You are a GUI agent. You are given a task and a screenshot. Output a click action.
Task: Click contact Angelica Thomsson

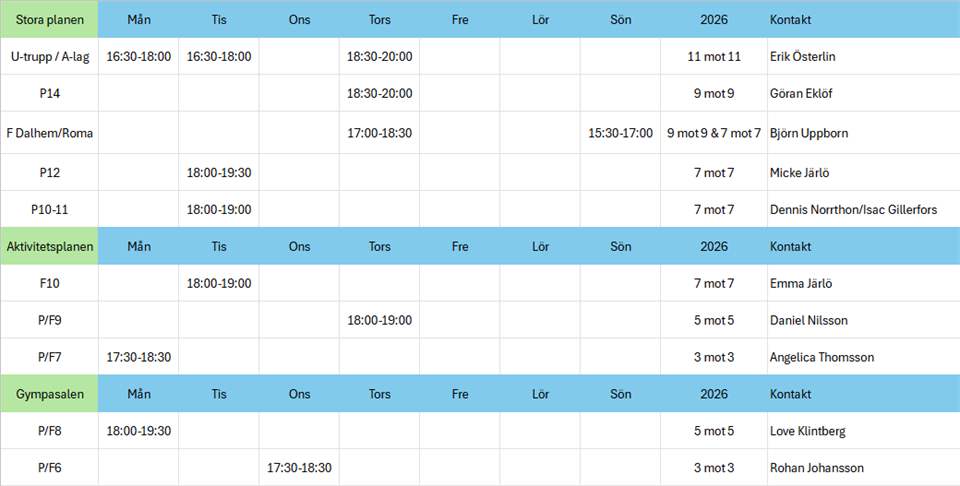point(822,357)
